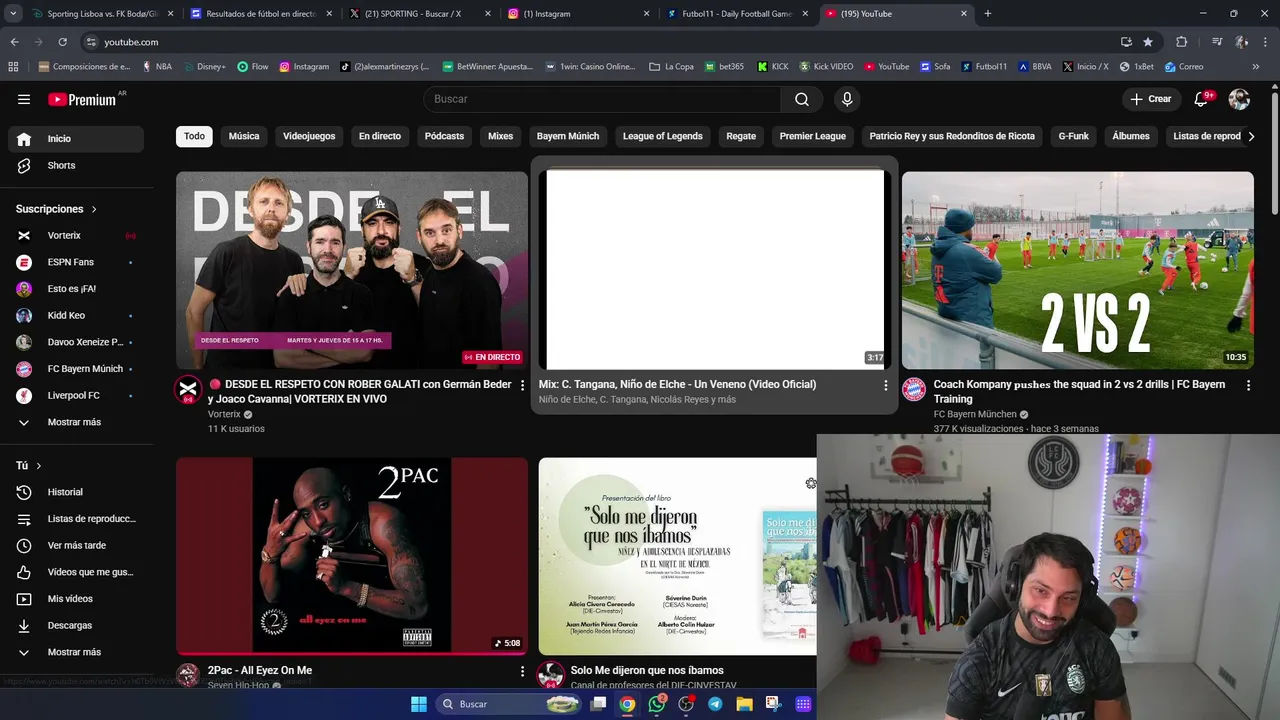Open the Windows Start menu
Image resolution: width=1280 pixels, height=720 pixels.
419,704
